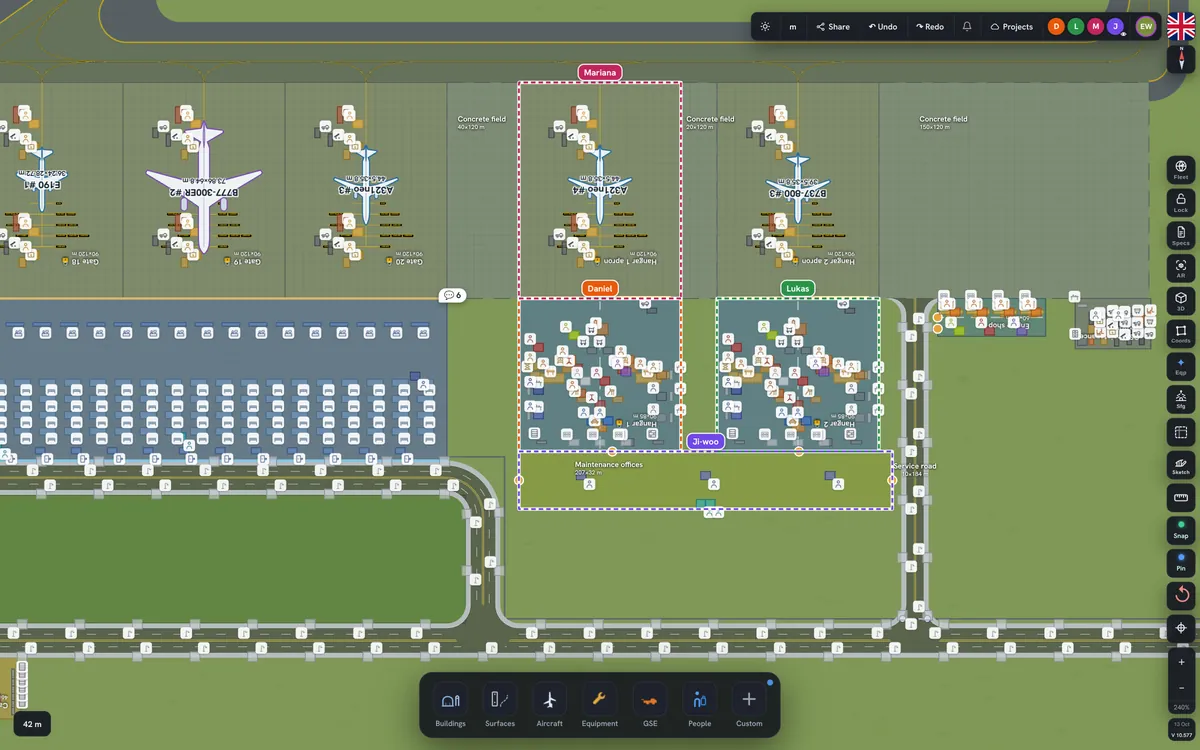
Task: Open the Fleet globe panel
Action: pos(1181,170)
